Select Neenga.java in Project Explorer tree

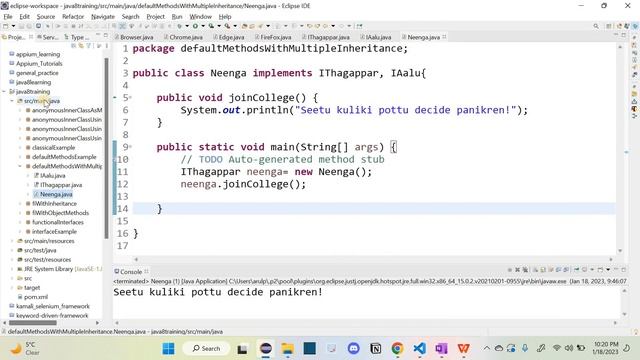click(x=56, y=194)
